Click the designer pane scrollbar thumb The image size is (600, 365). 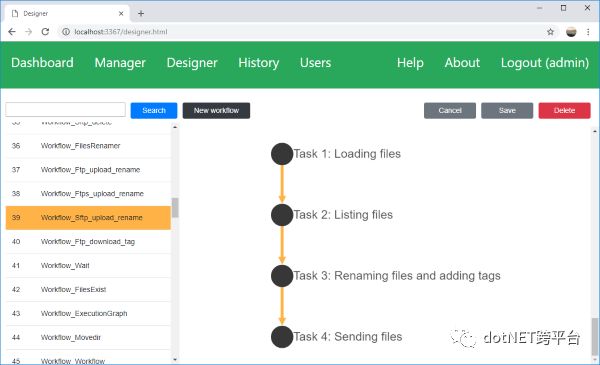tap(595, 338)
